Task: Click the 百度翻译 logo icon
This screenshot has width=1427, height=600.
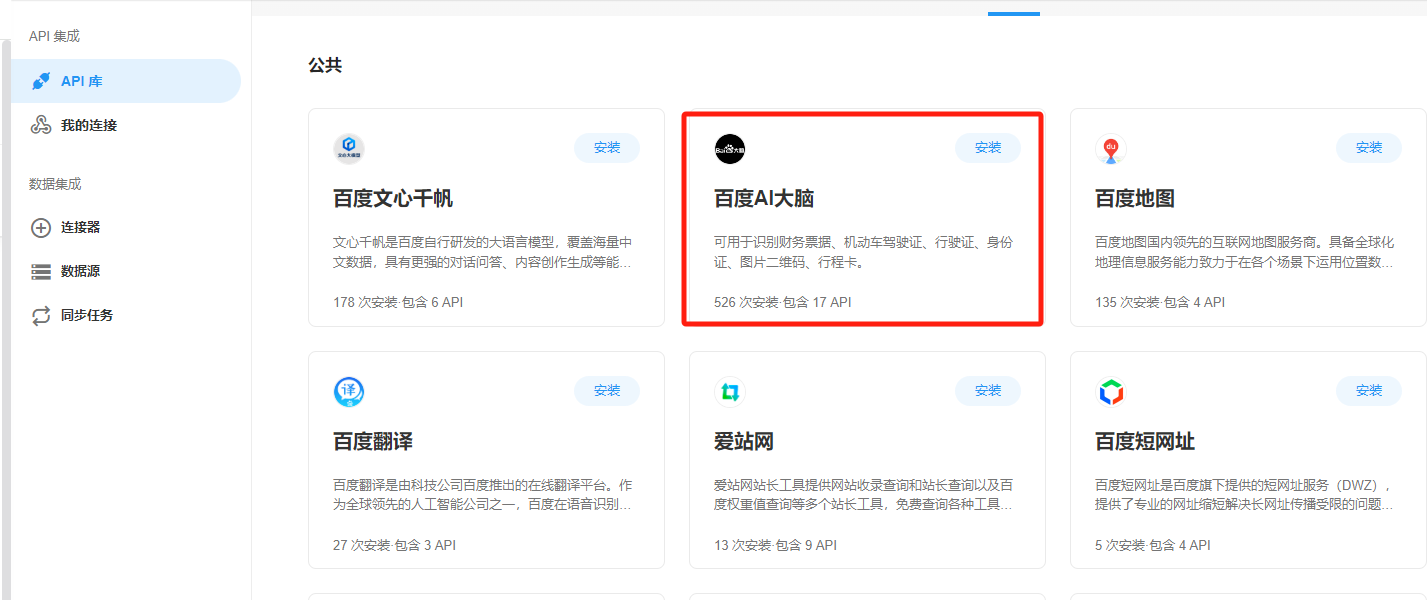Action: click(349, 392)
